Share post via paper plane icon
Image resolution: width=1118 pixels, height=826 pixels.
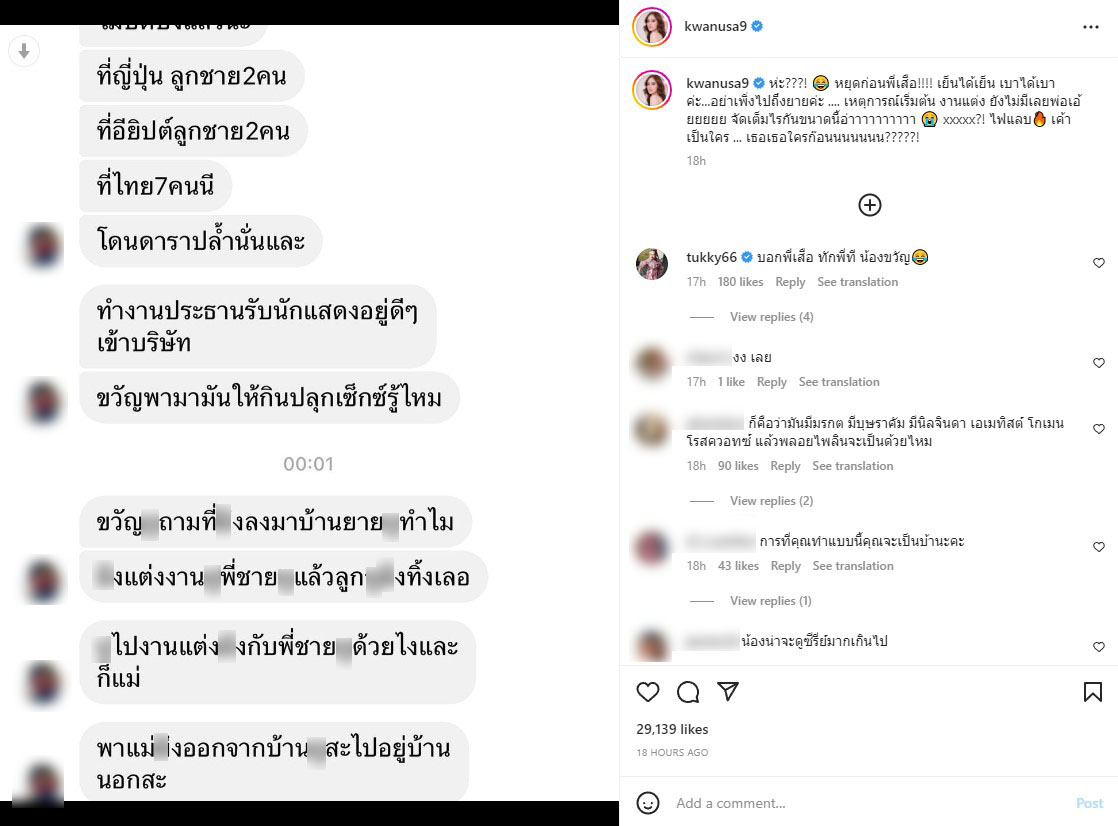728,691
